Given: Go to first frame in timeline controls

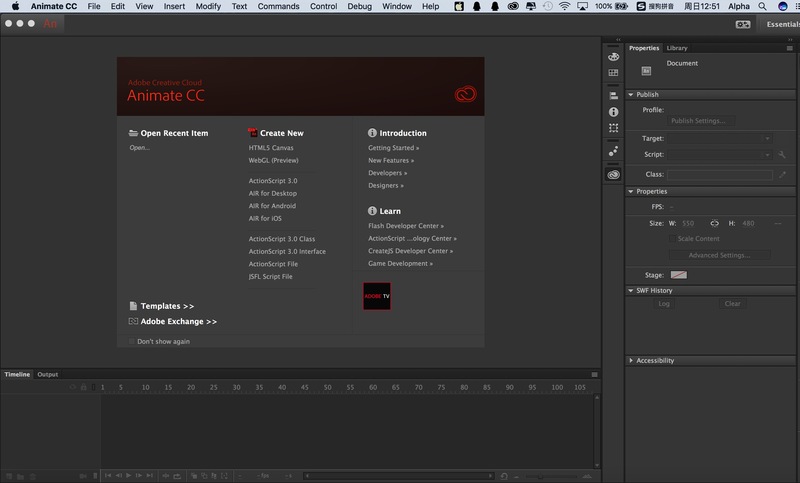Looking at the screenshot, I should click(x=108, y=475).
